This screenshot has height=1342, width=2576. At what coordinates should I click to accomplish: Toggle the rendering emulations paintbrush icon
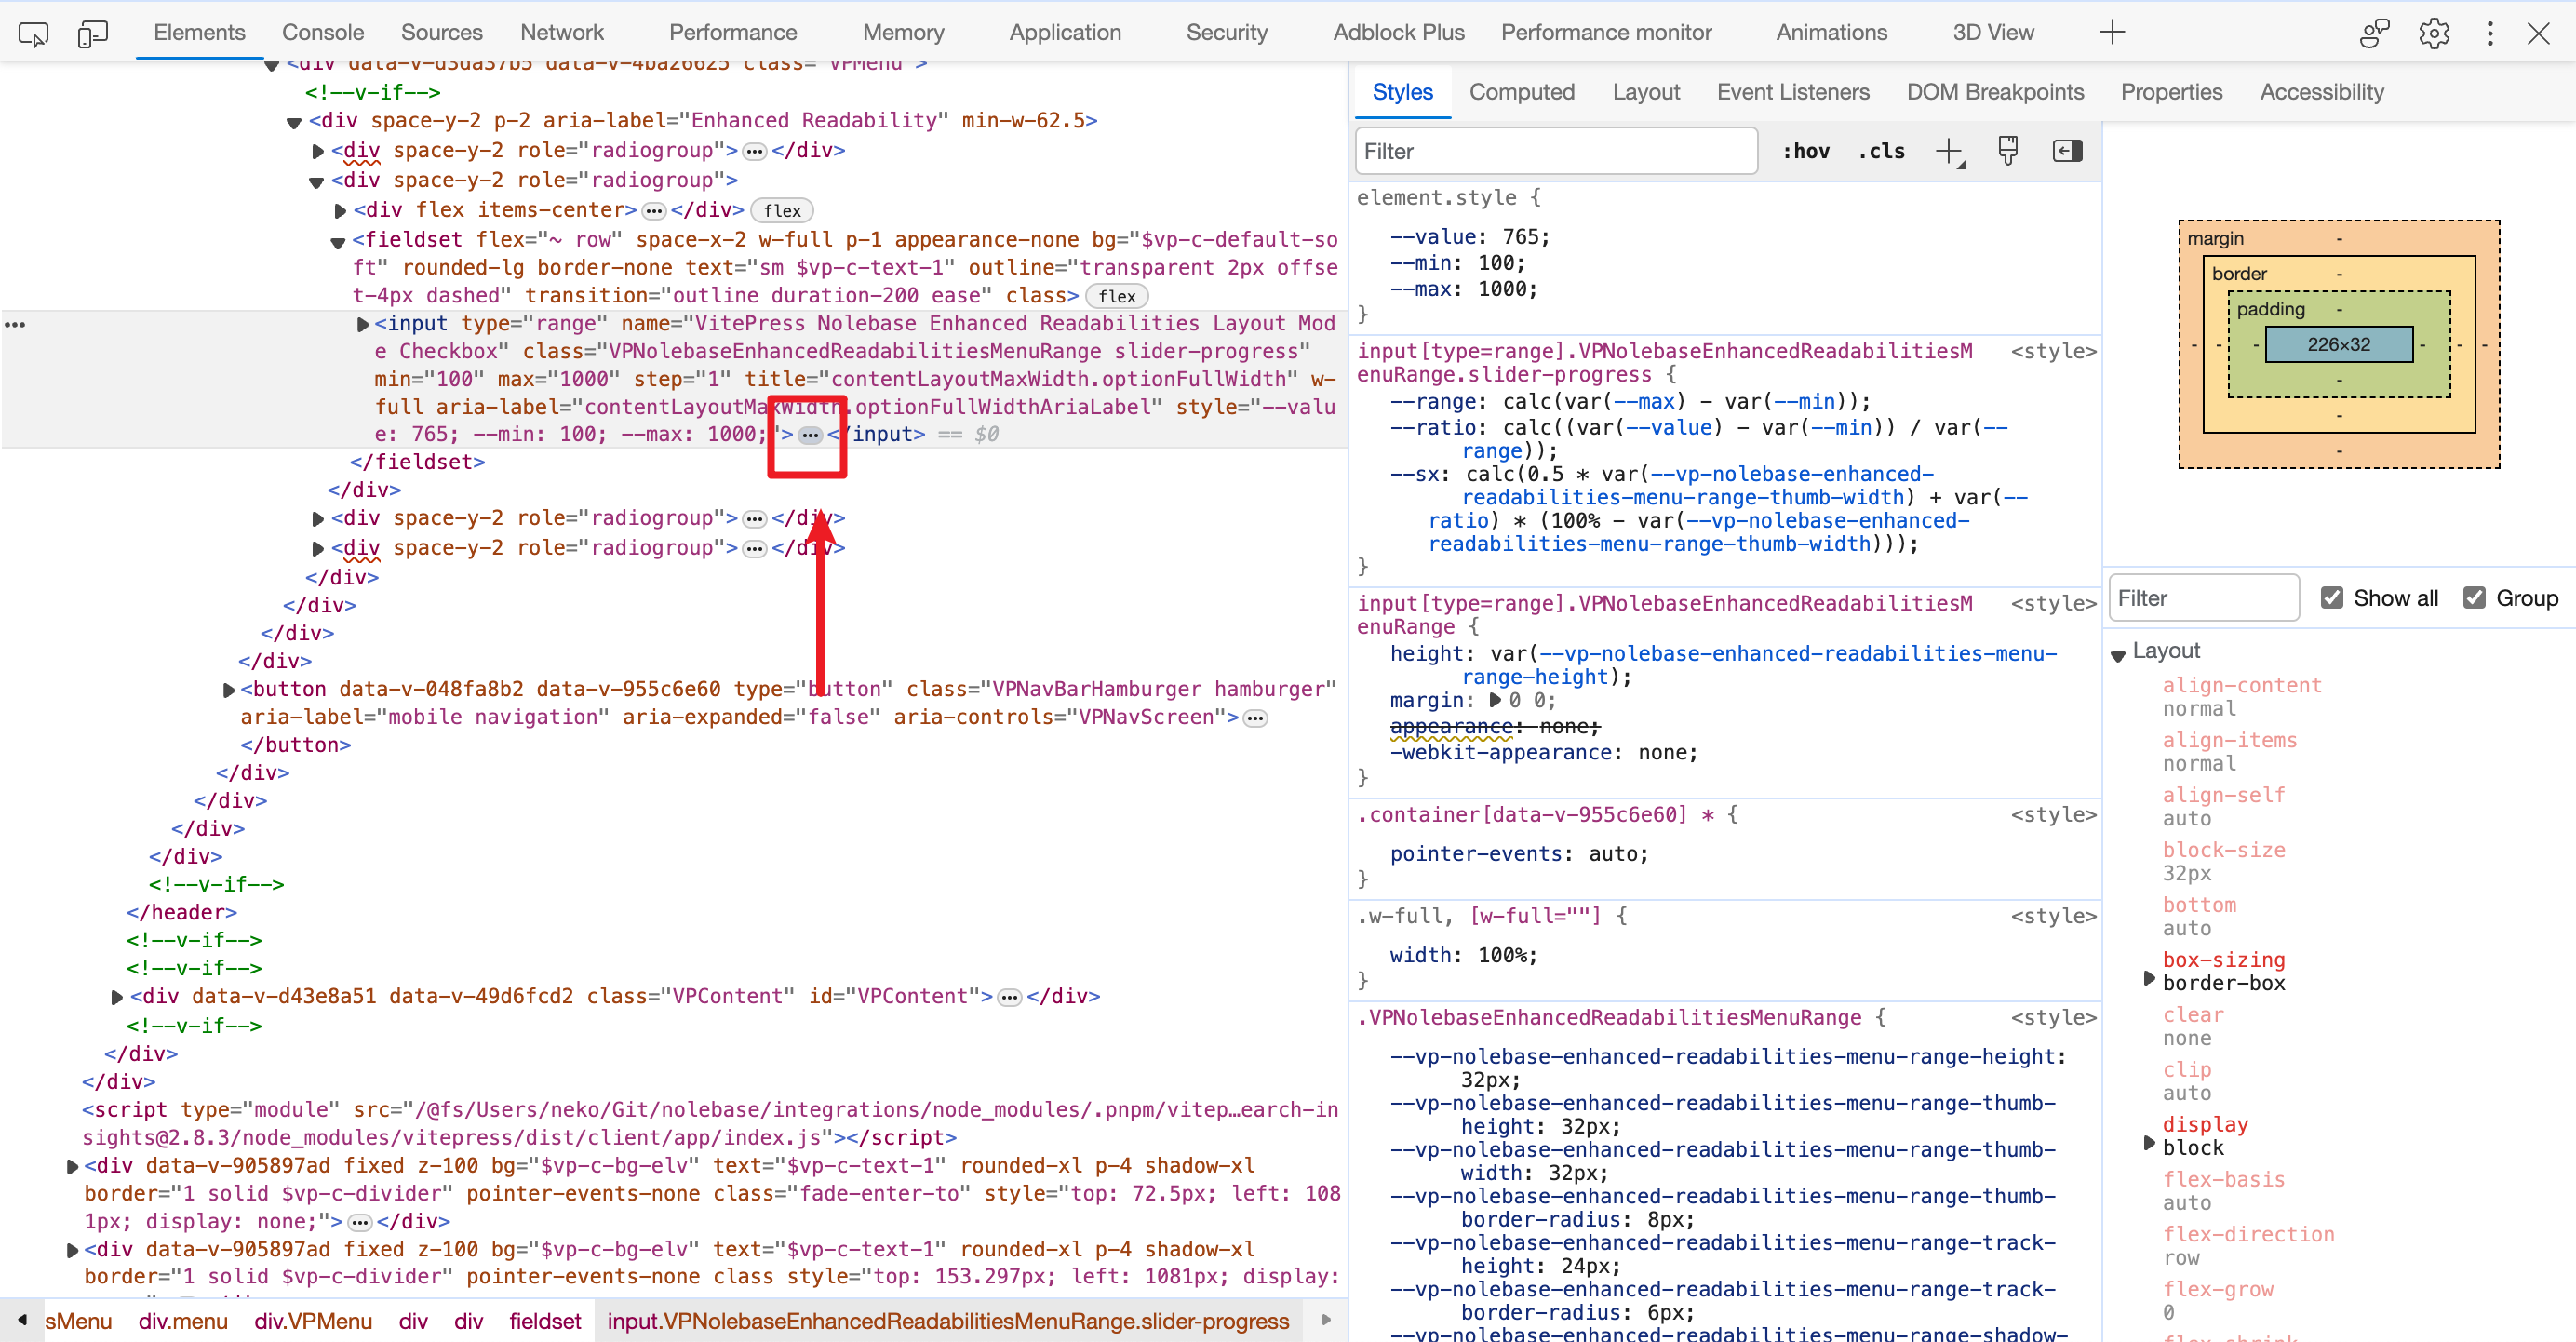coord(2007,151)
